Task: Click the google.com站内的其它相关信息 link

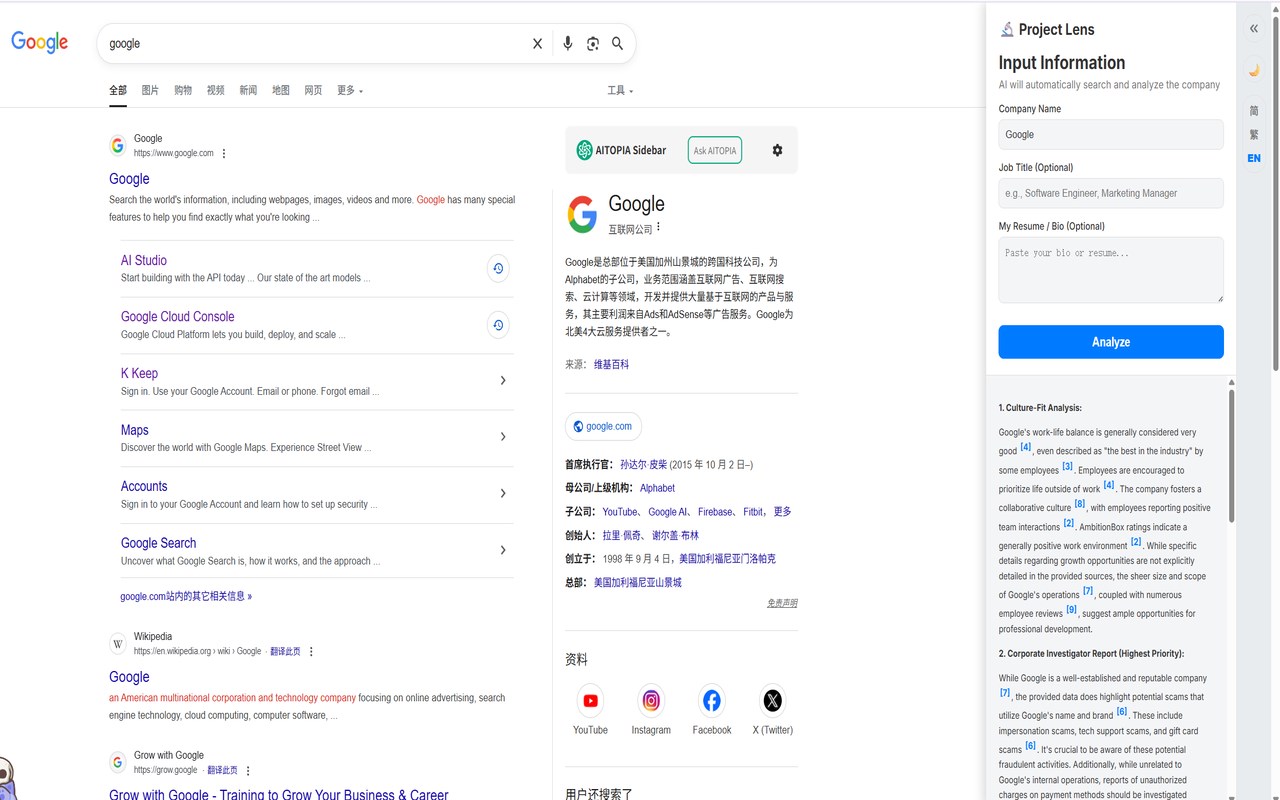Action: tap(186, 596)
